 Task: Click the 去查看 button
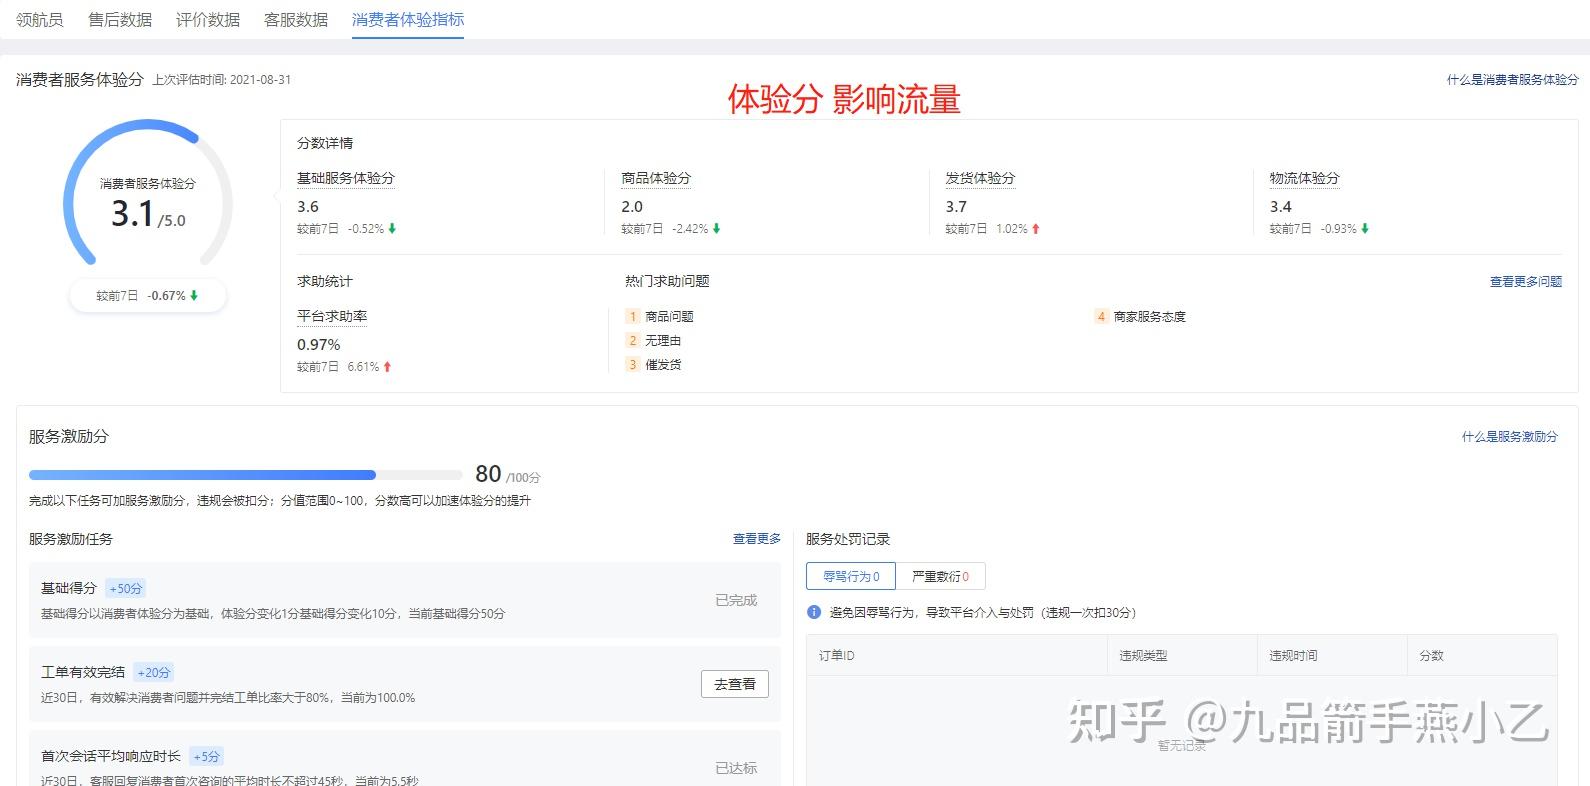(735, 684)
